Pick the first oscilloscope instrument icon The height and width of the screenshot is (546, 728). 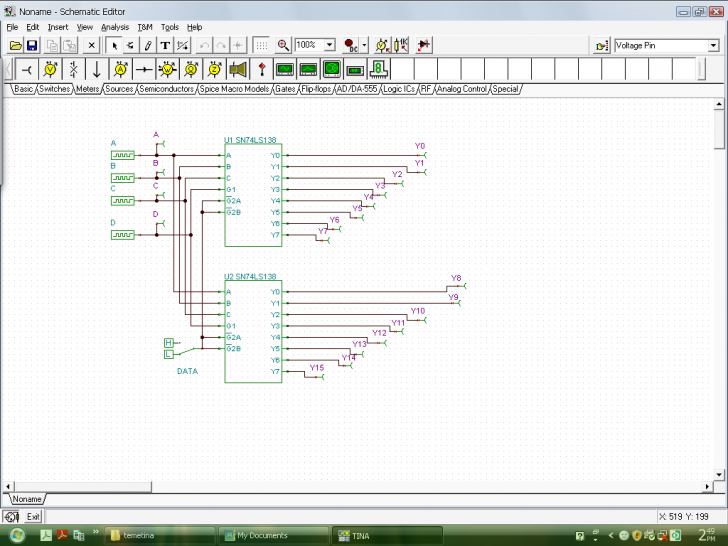pos(285,70)
